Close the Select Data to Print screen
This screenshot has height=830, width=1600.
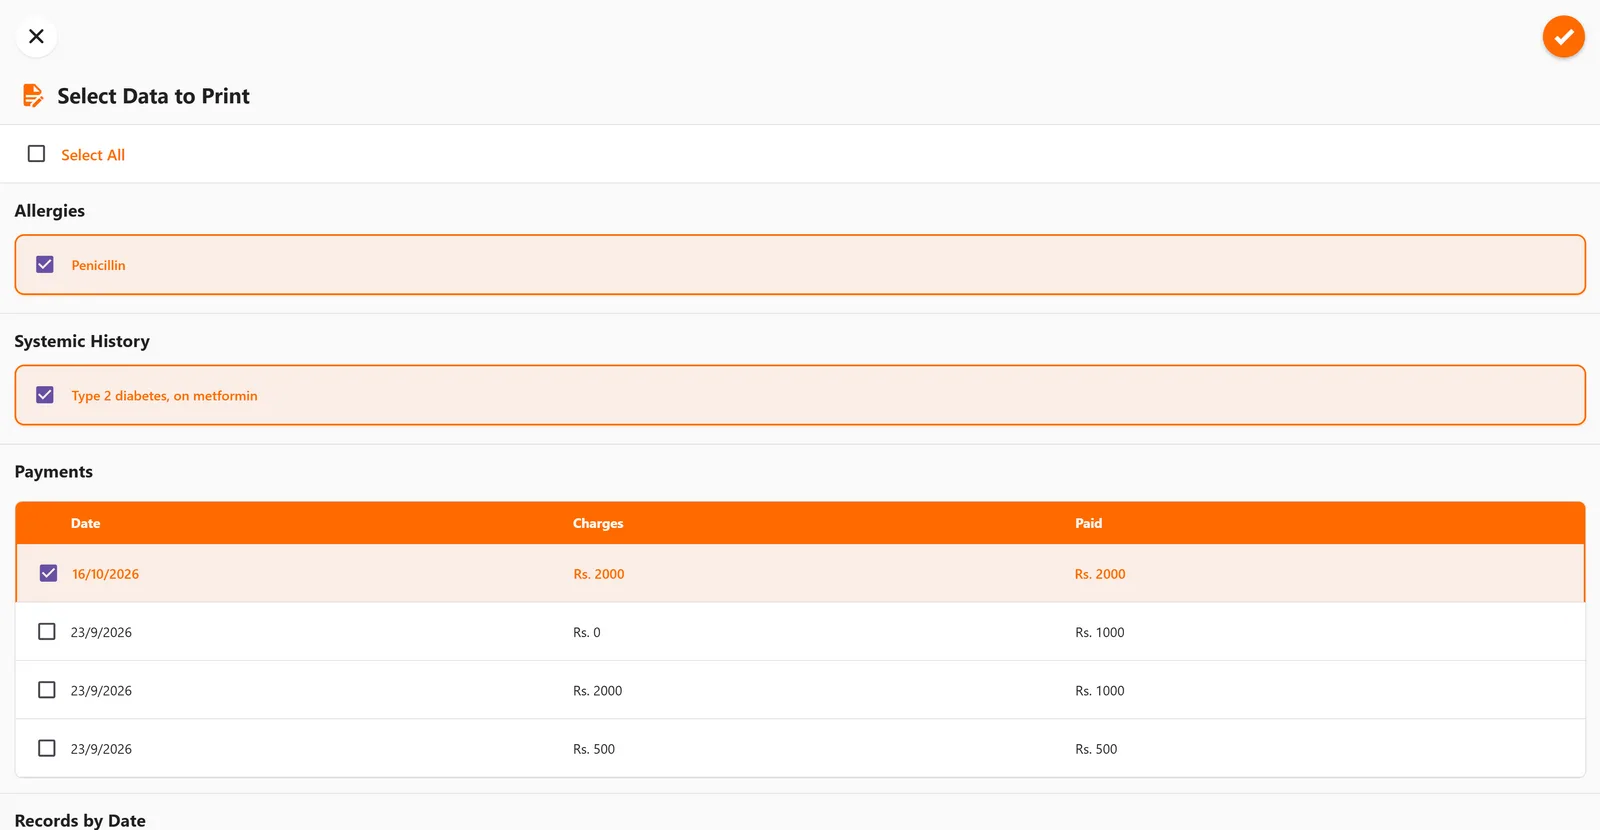click(x=36, y=36)
